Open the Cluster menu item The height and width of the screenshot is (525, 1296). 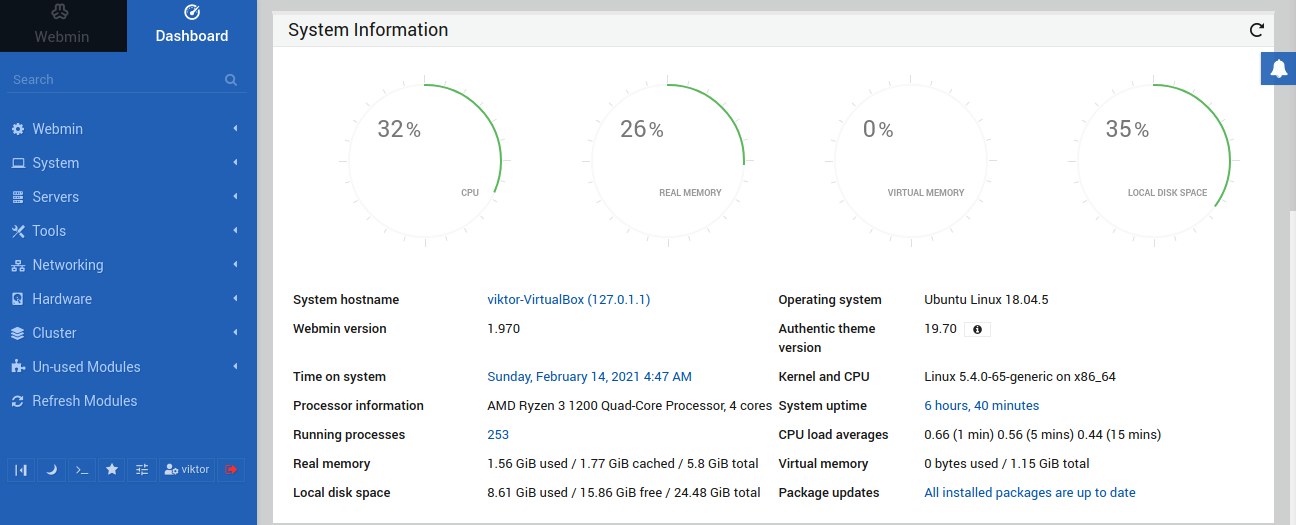(128, 333)
